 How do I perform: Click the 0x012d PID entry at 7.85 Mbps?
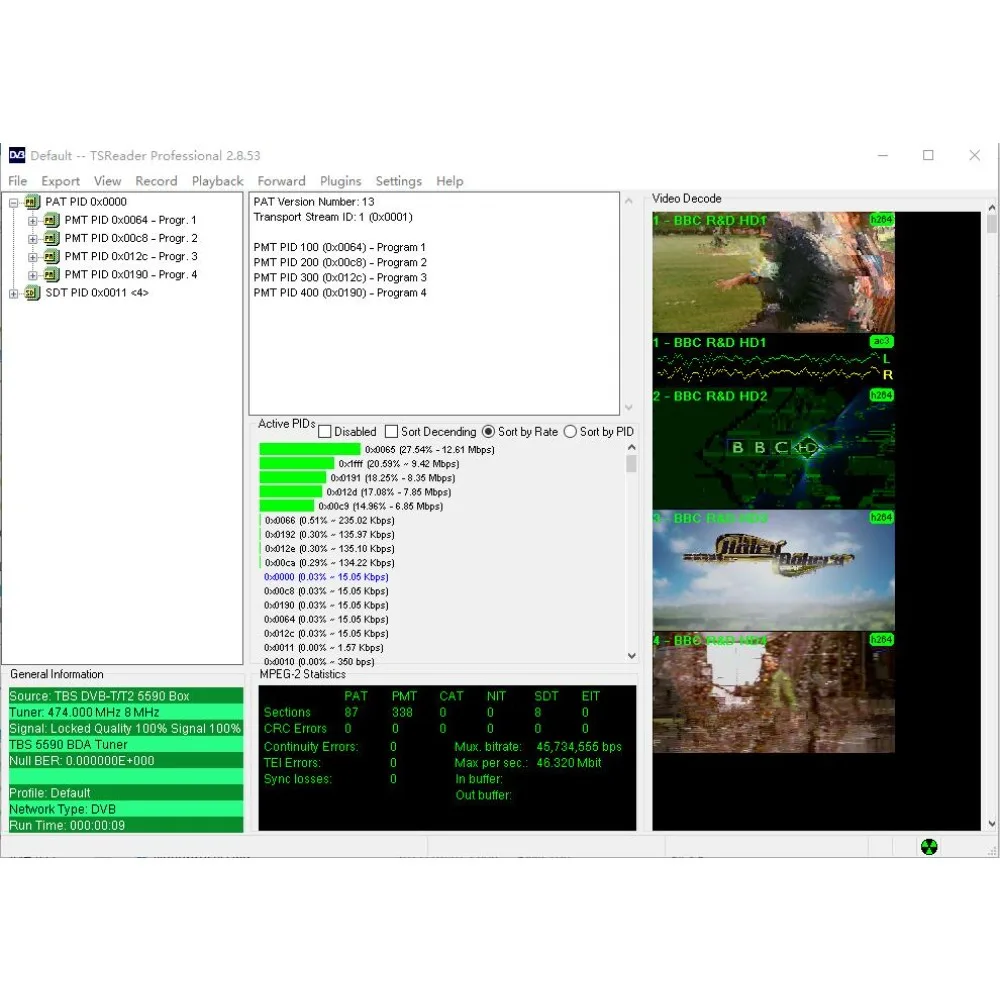[388, 492]
